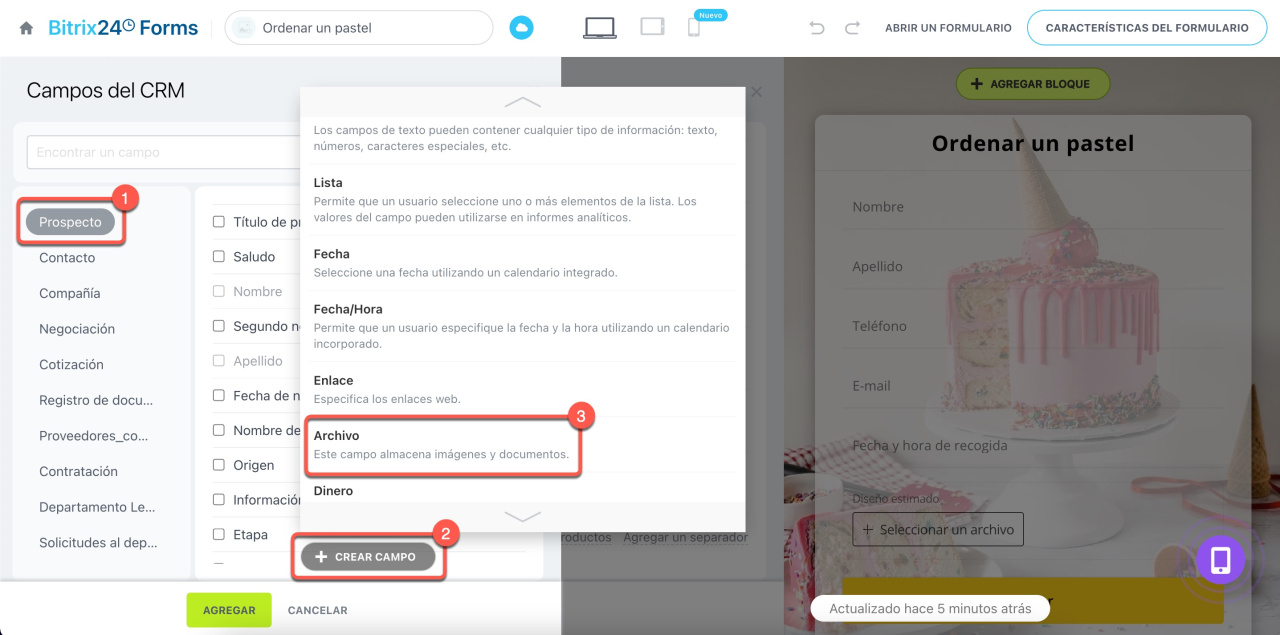Click the CREAR CAMPO button
The height and width of the screenshot is (635, 1280).
click(x=368, y=557)
